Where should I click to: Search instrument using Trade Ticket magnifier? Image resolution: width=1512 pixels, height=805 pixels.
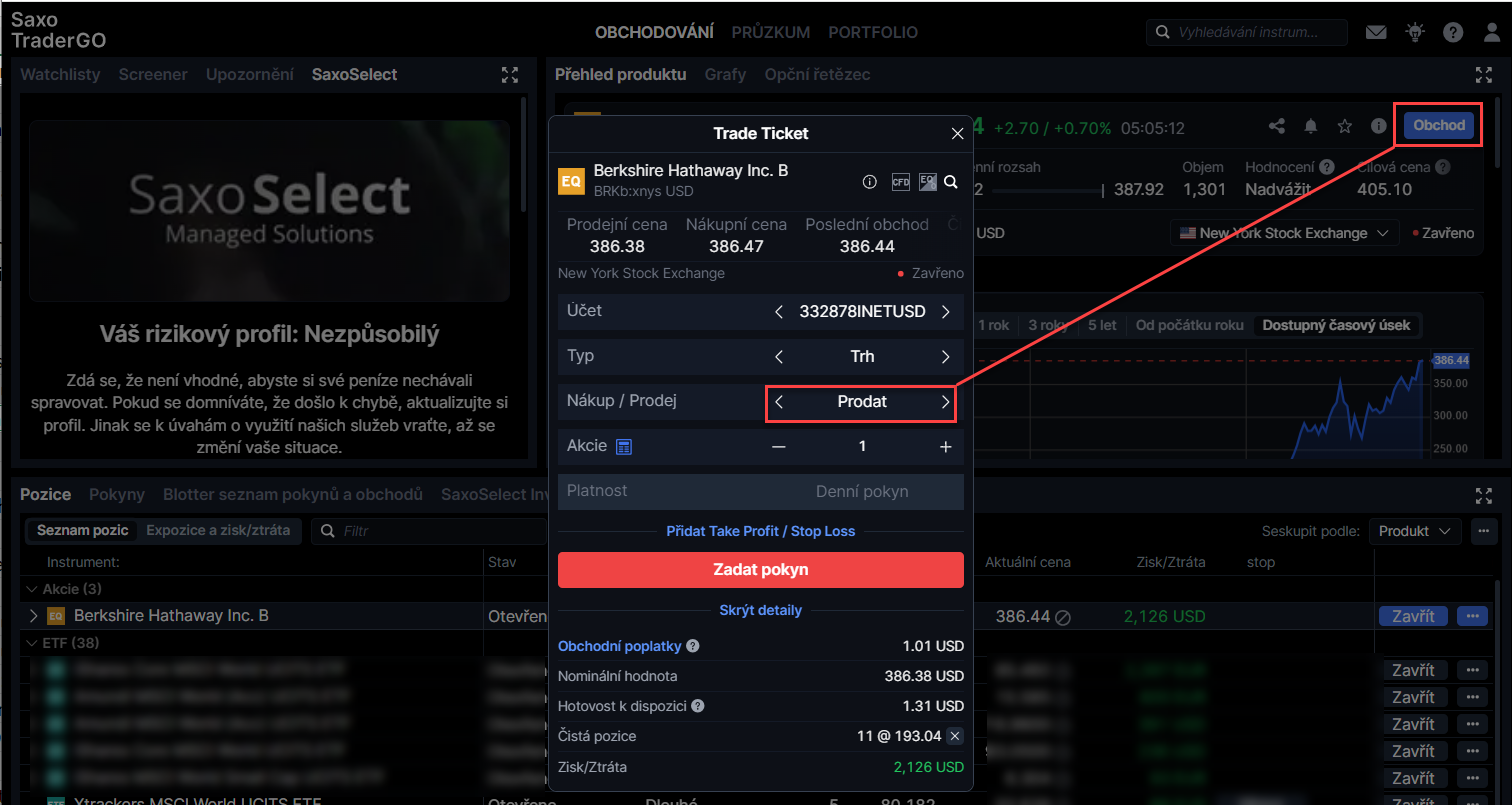[951, 182]
